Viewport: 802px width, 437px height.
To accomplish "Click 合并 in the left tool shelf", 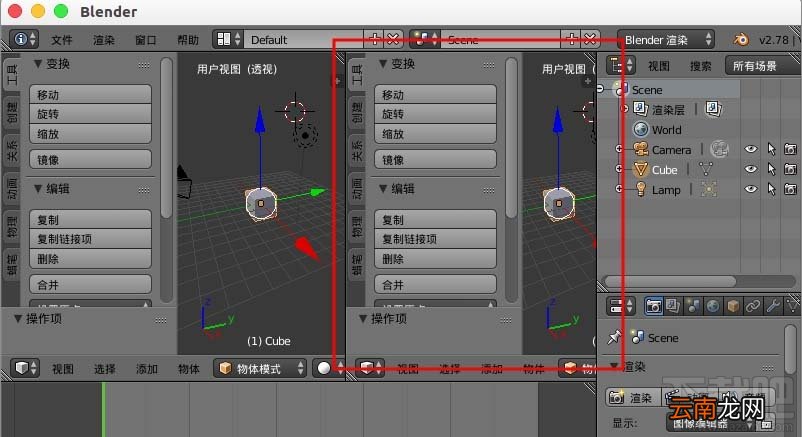I will 91,285.
